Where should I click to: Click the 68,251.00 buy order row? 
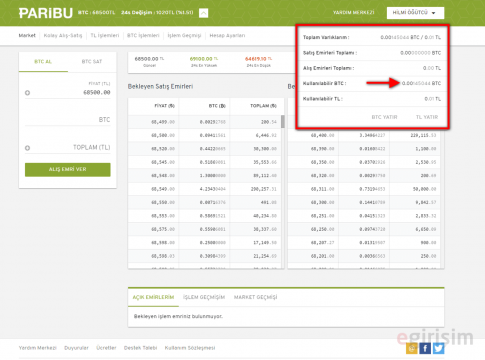364,216
